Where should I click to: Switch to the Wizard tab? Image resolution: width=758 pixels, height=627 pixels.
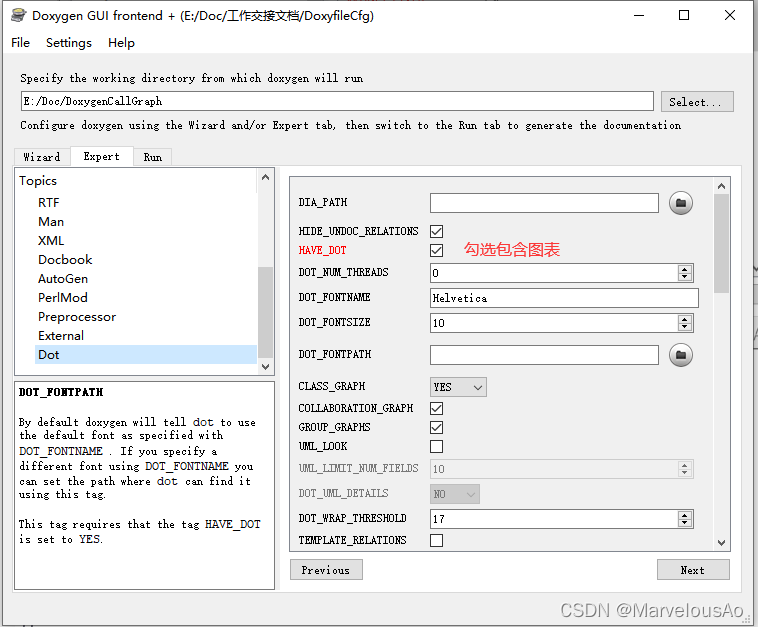click(x=42, y=157)
